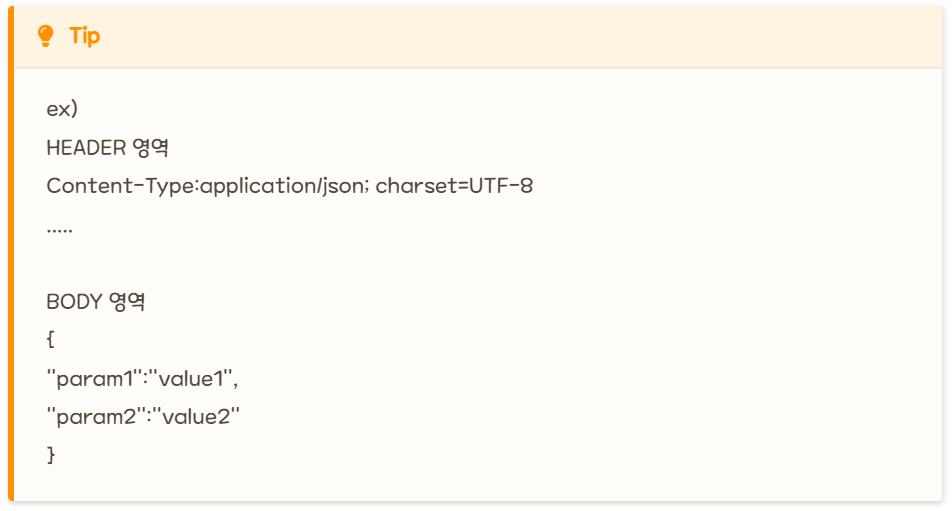Click the orange left border bar
Screen dimensions: 952x511
(x=11, y=254)
